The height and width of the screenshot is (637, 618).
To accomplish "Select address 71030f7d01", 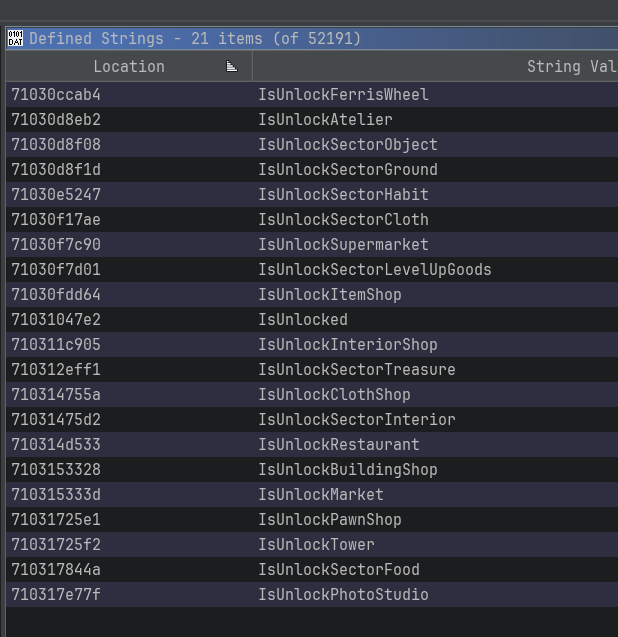I will 56,270.
